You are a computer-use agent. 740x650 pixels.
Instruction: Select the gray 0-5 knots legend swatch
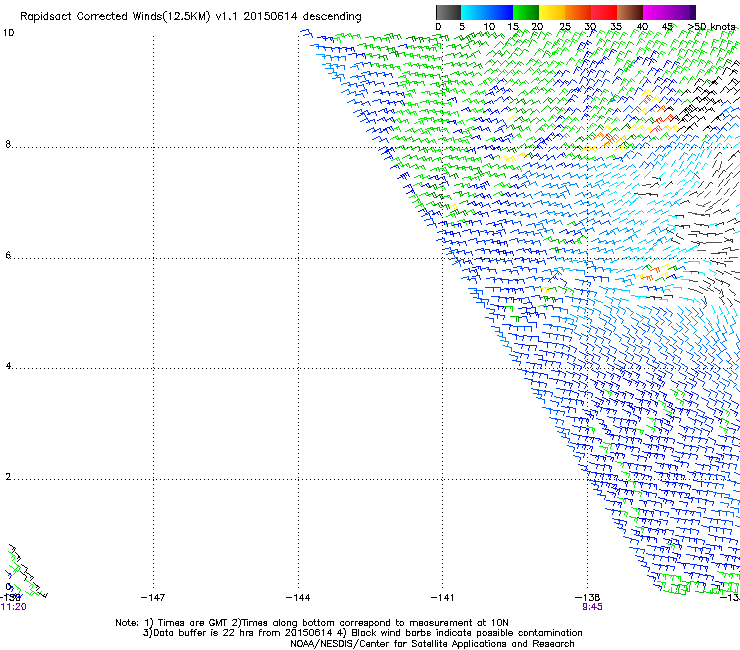pyautogui.click(x=448, y=12)
